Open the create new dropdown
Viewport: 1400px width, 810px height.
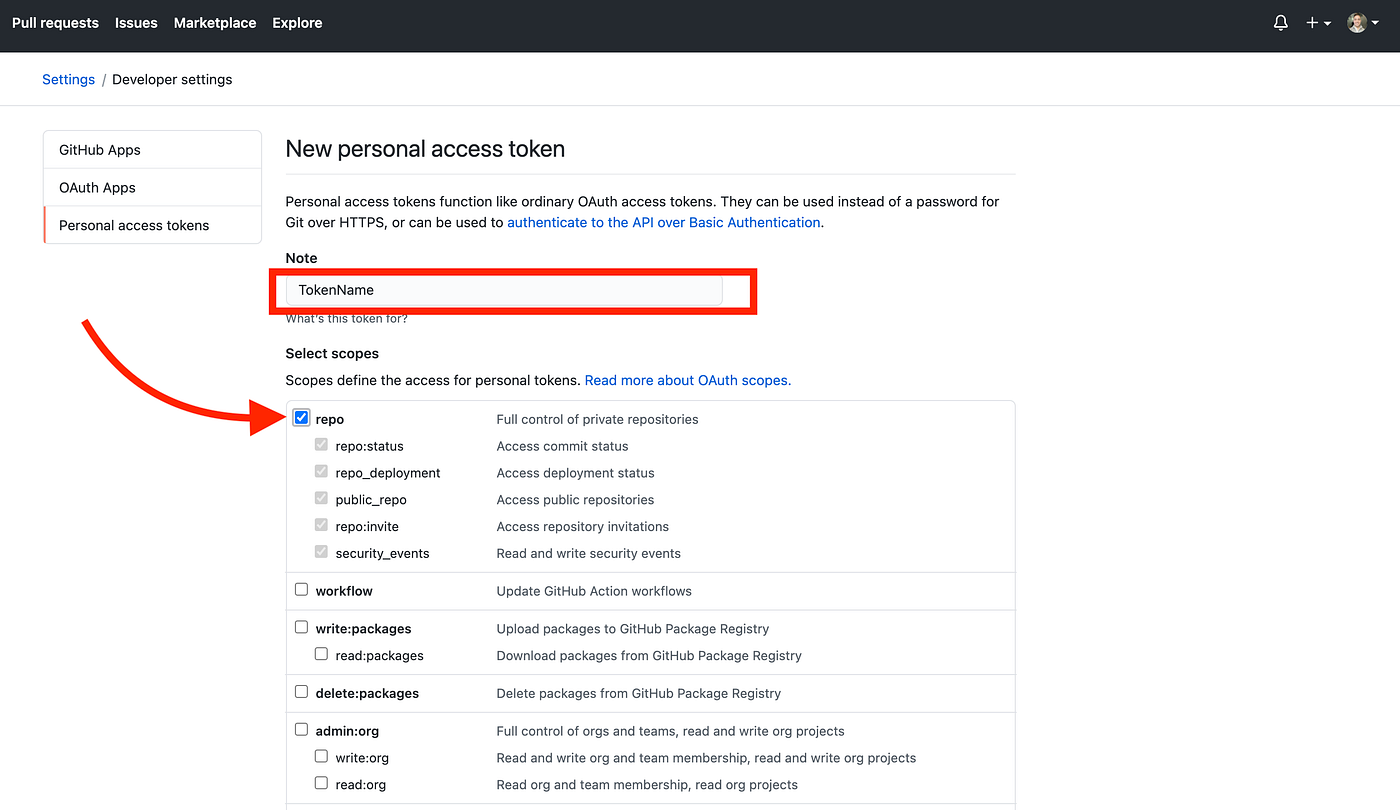pyautogui.click(x=1318, y=22)
